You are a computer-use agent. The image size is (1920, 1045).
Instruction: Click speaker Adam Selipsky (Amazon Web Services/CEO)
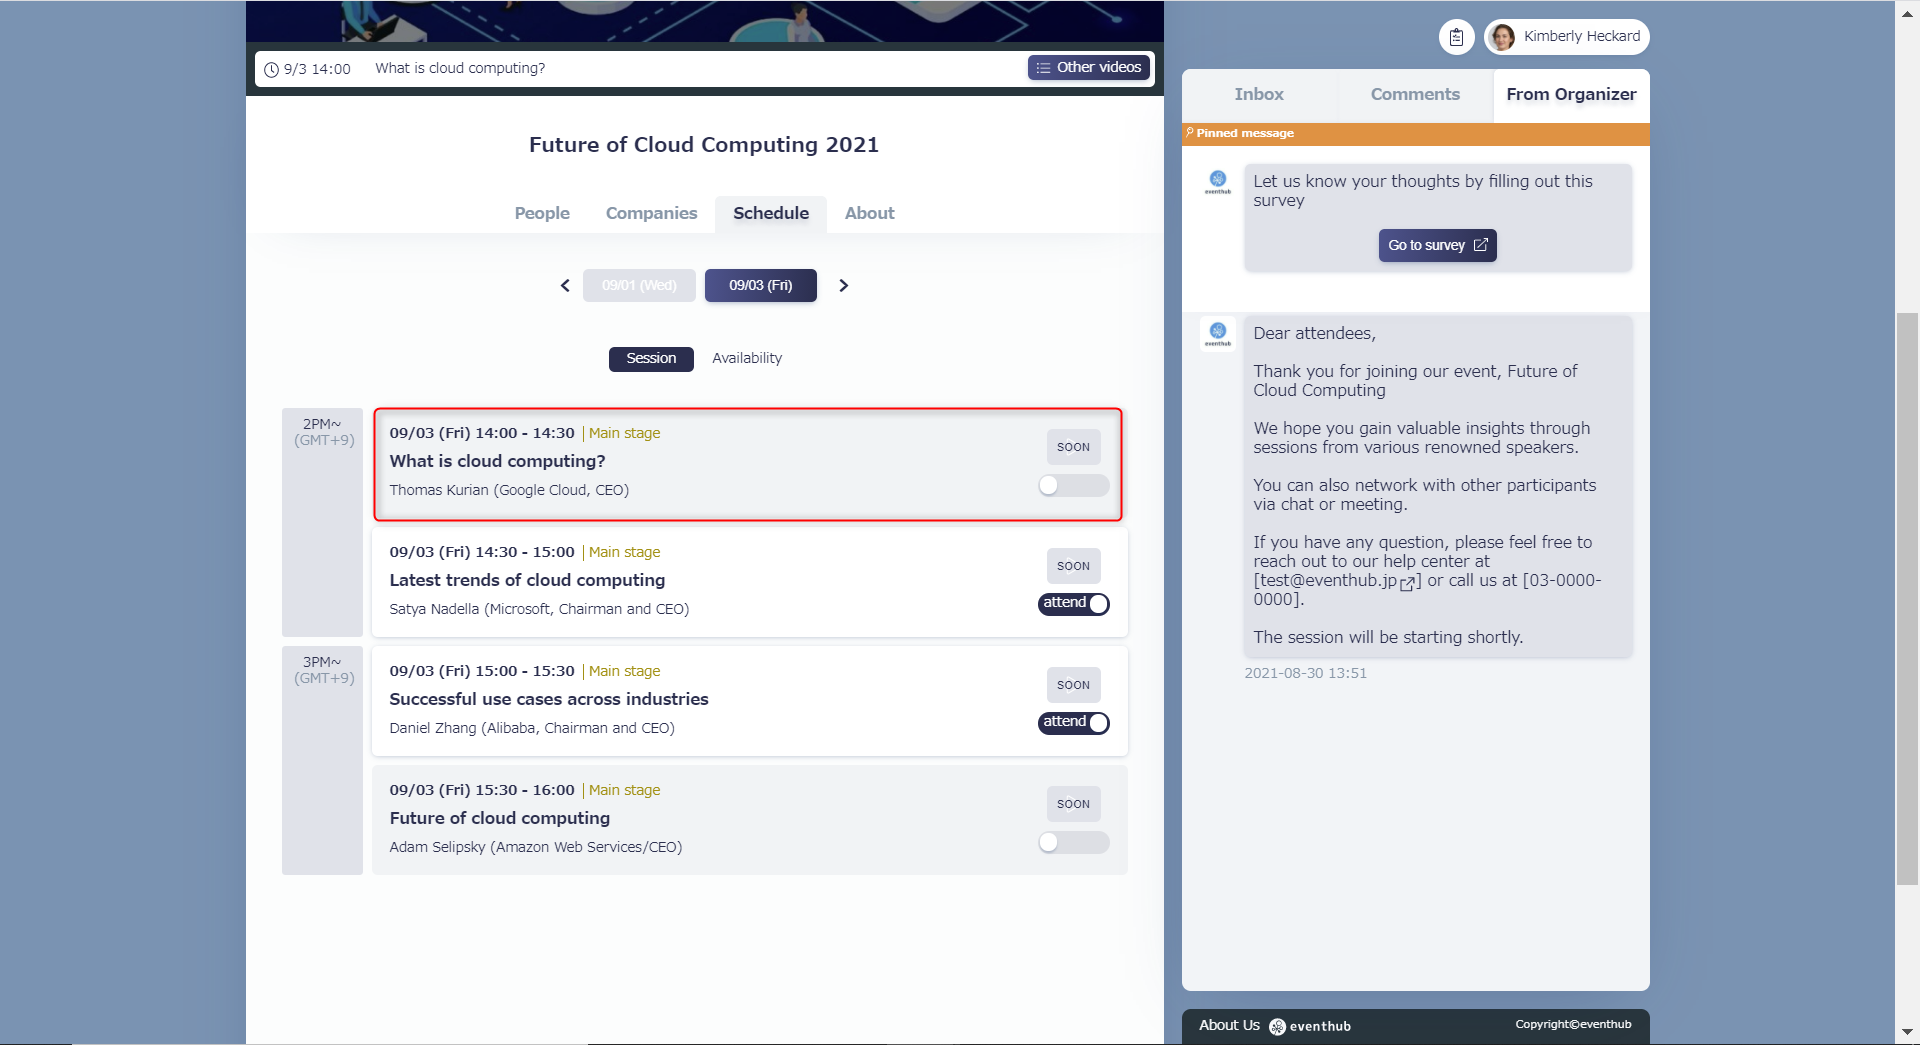(x=536, y=847)
